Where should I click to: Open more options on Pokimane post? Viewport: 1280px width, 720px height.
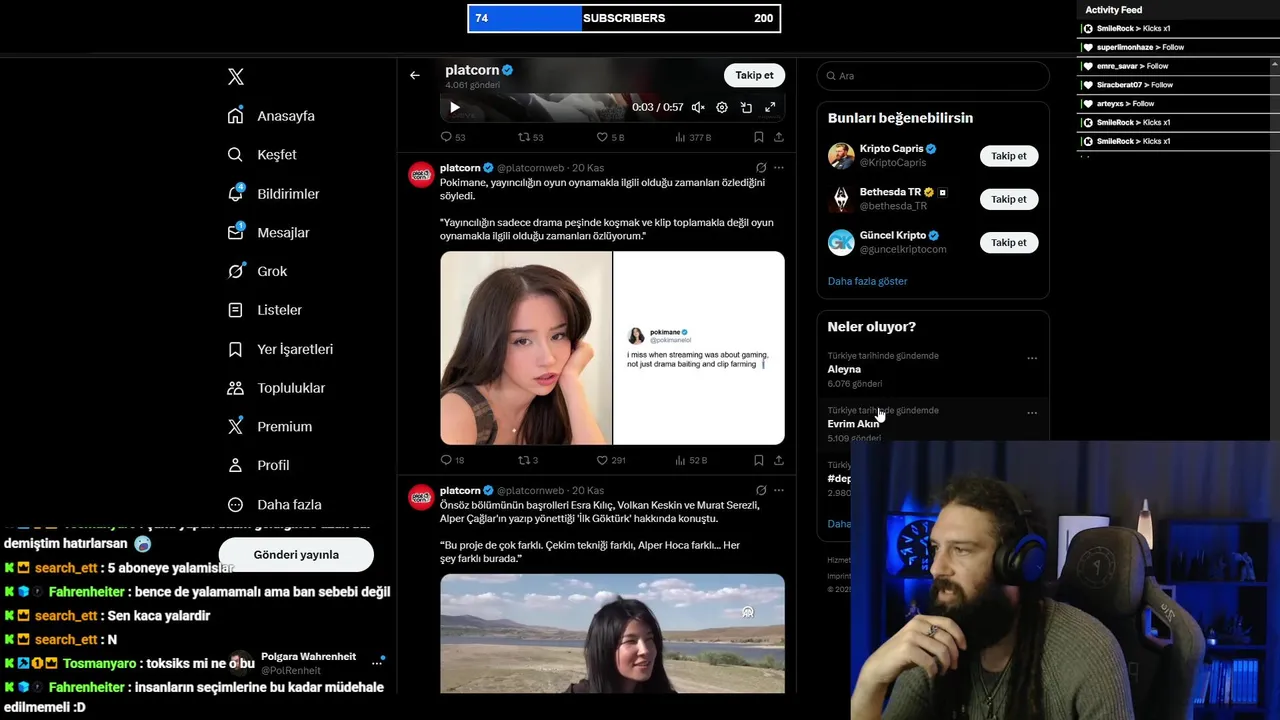779,168
